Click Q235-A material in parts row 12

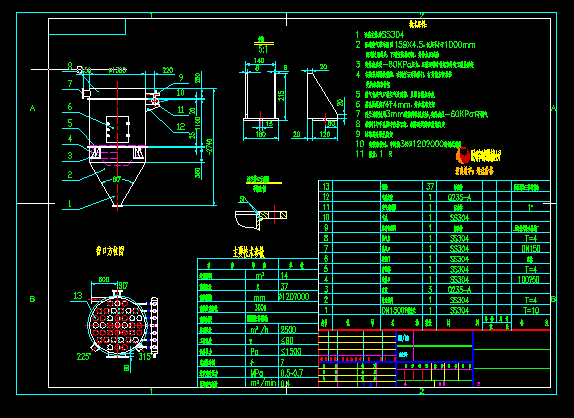click(x=459, y=197)
